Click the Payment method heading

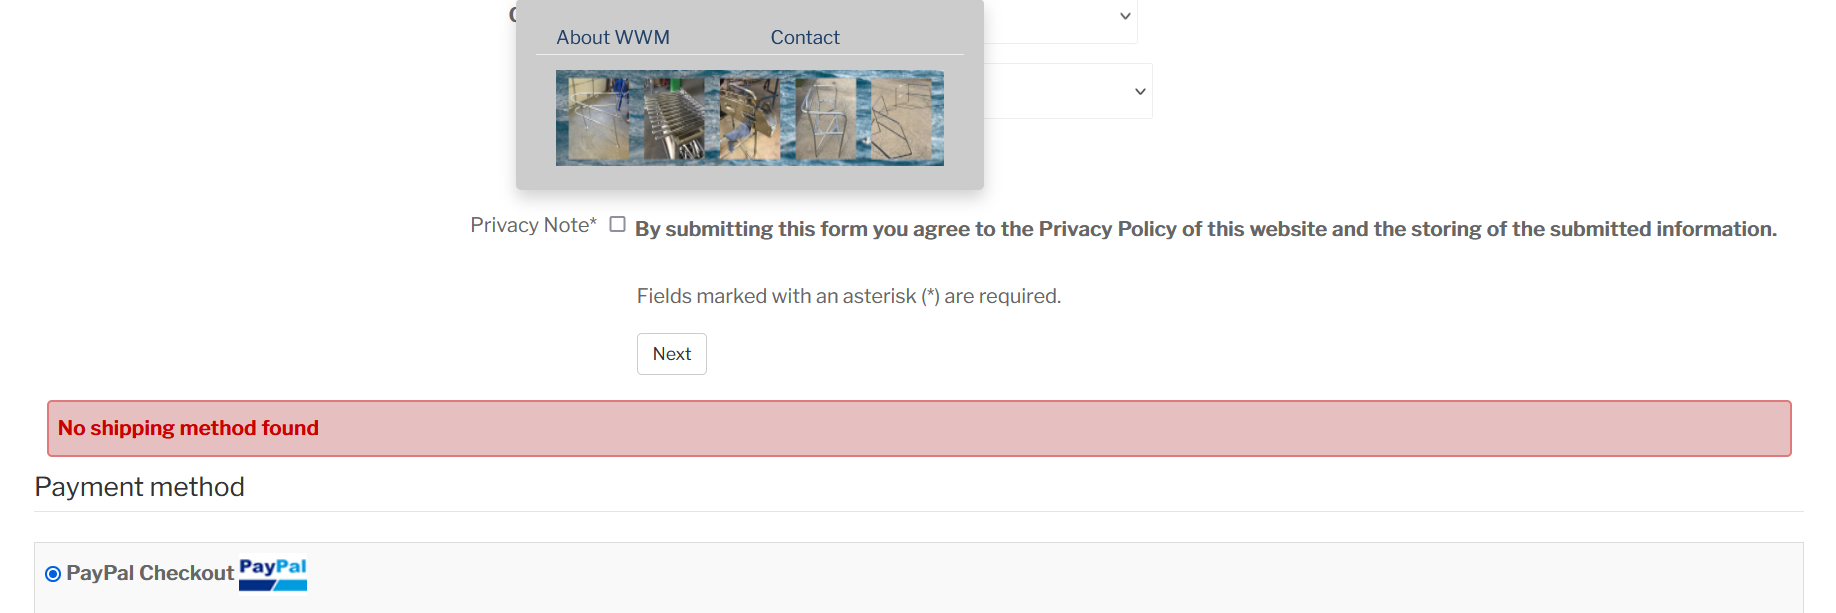(139, 487)
